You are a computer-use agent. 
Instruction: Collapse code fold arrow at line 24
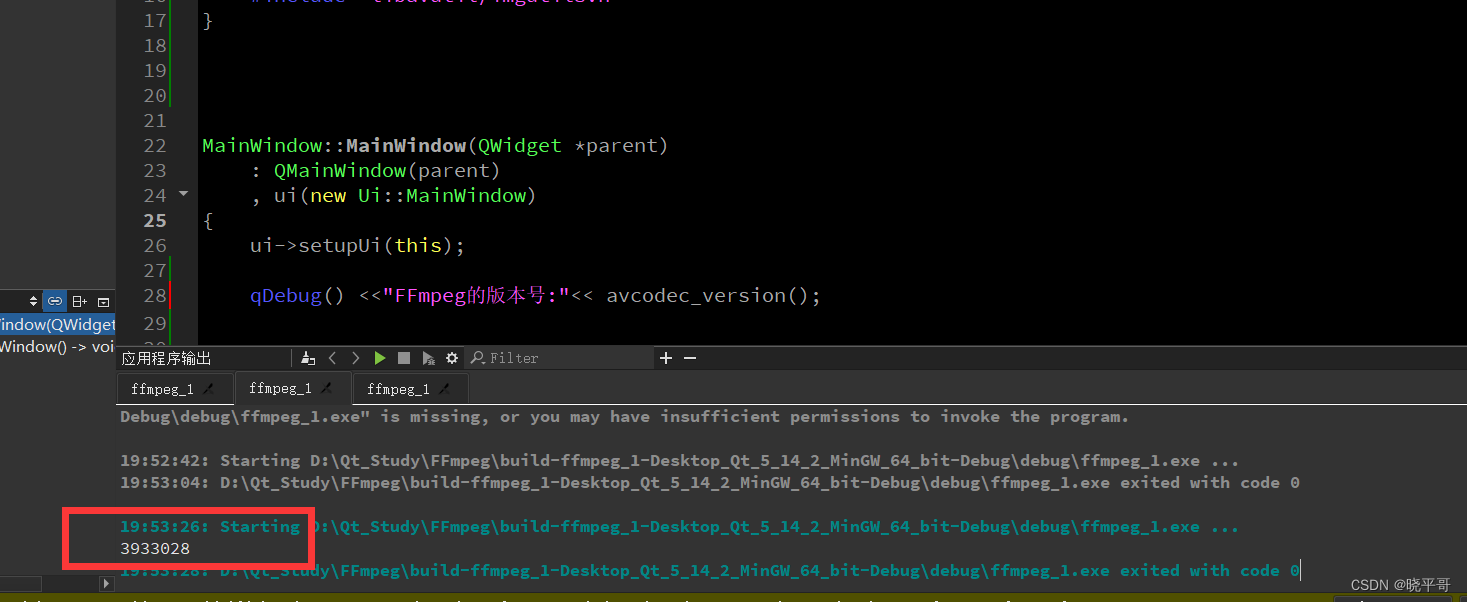tap(183, 194)
